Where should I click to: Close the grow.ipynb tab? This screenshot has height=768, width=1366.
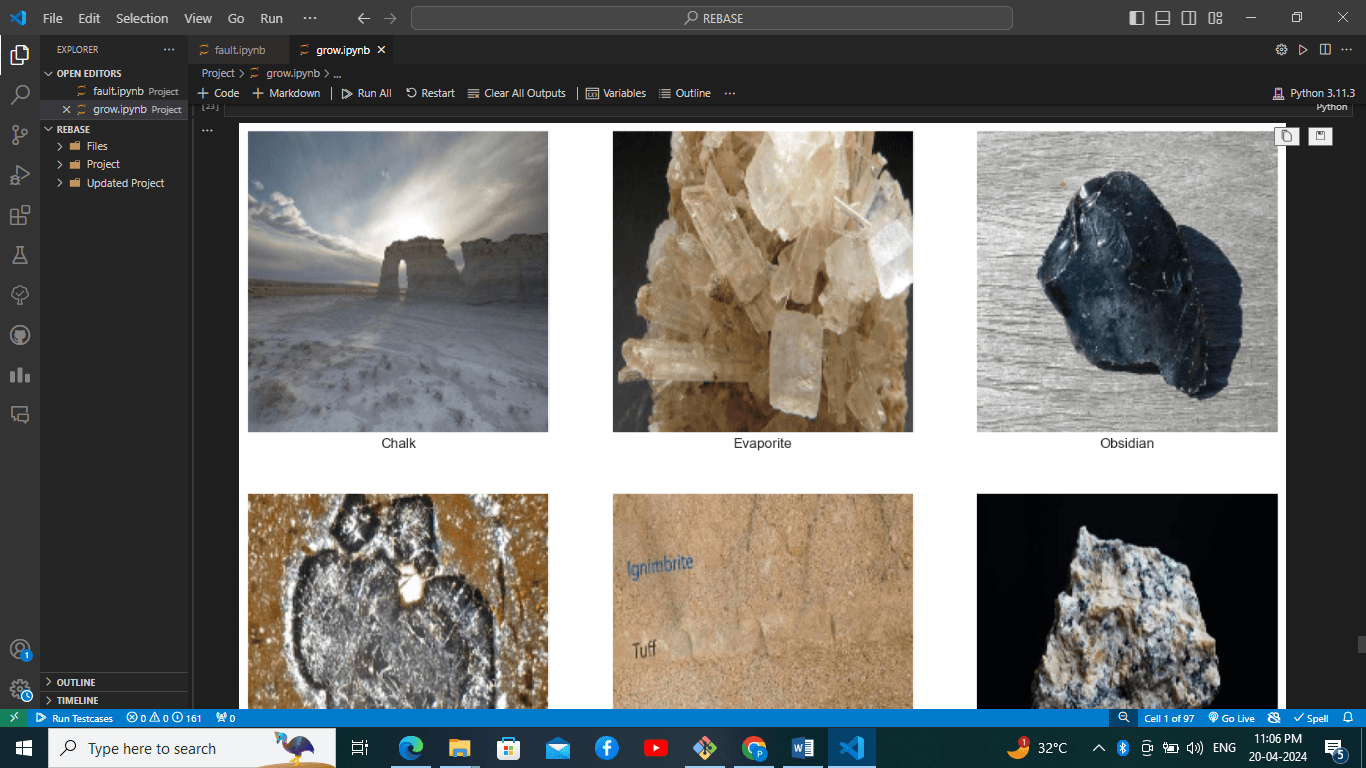point(381,49)
